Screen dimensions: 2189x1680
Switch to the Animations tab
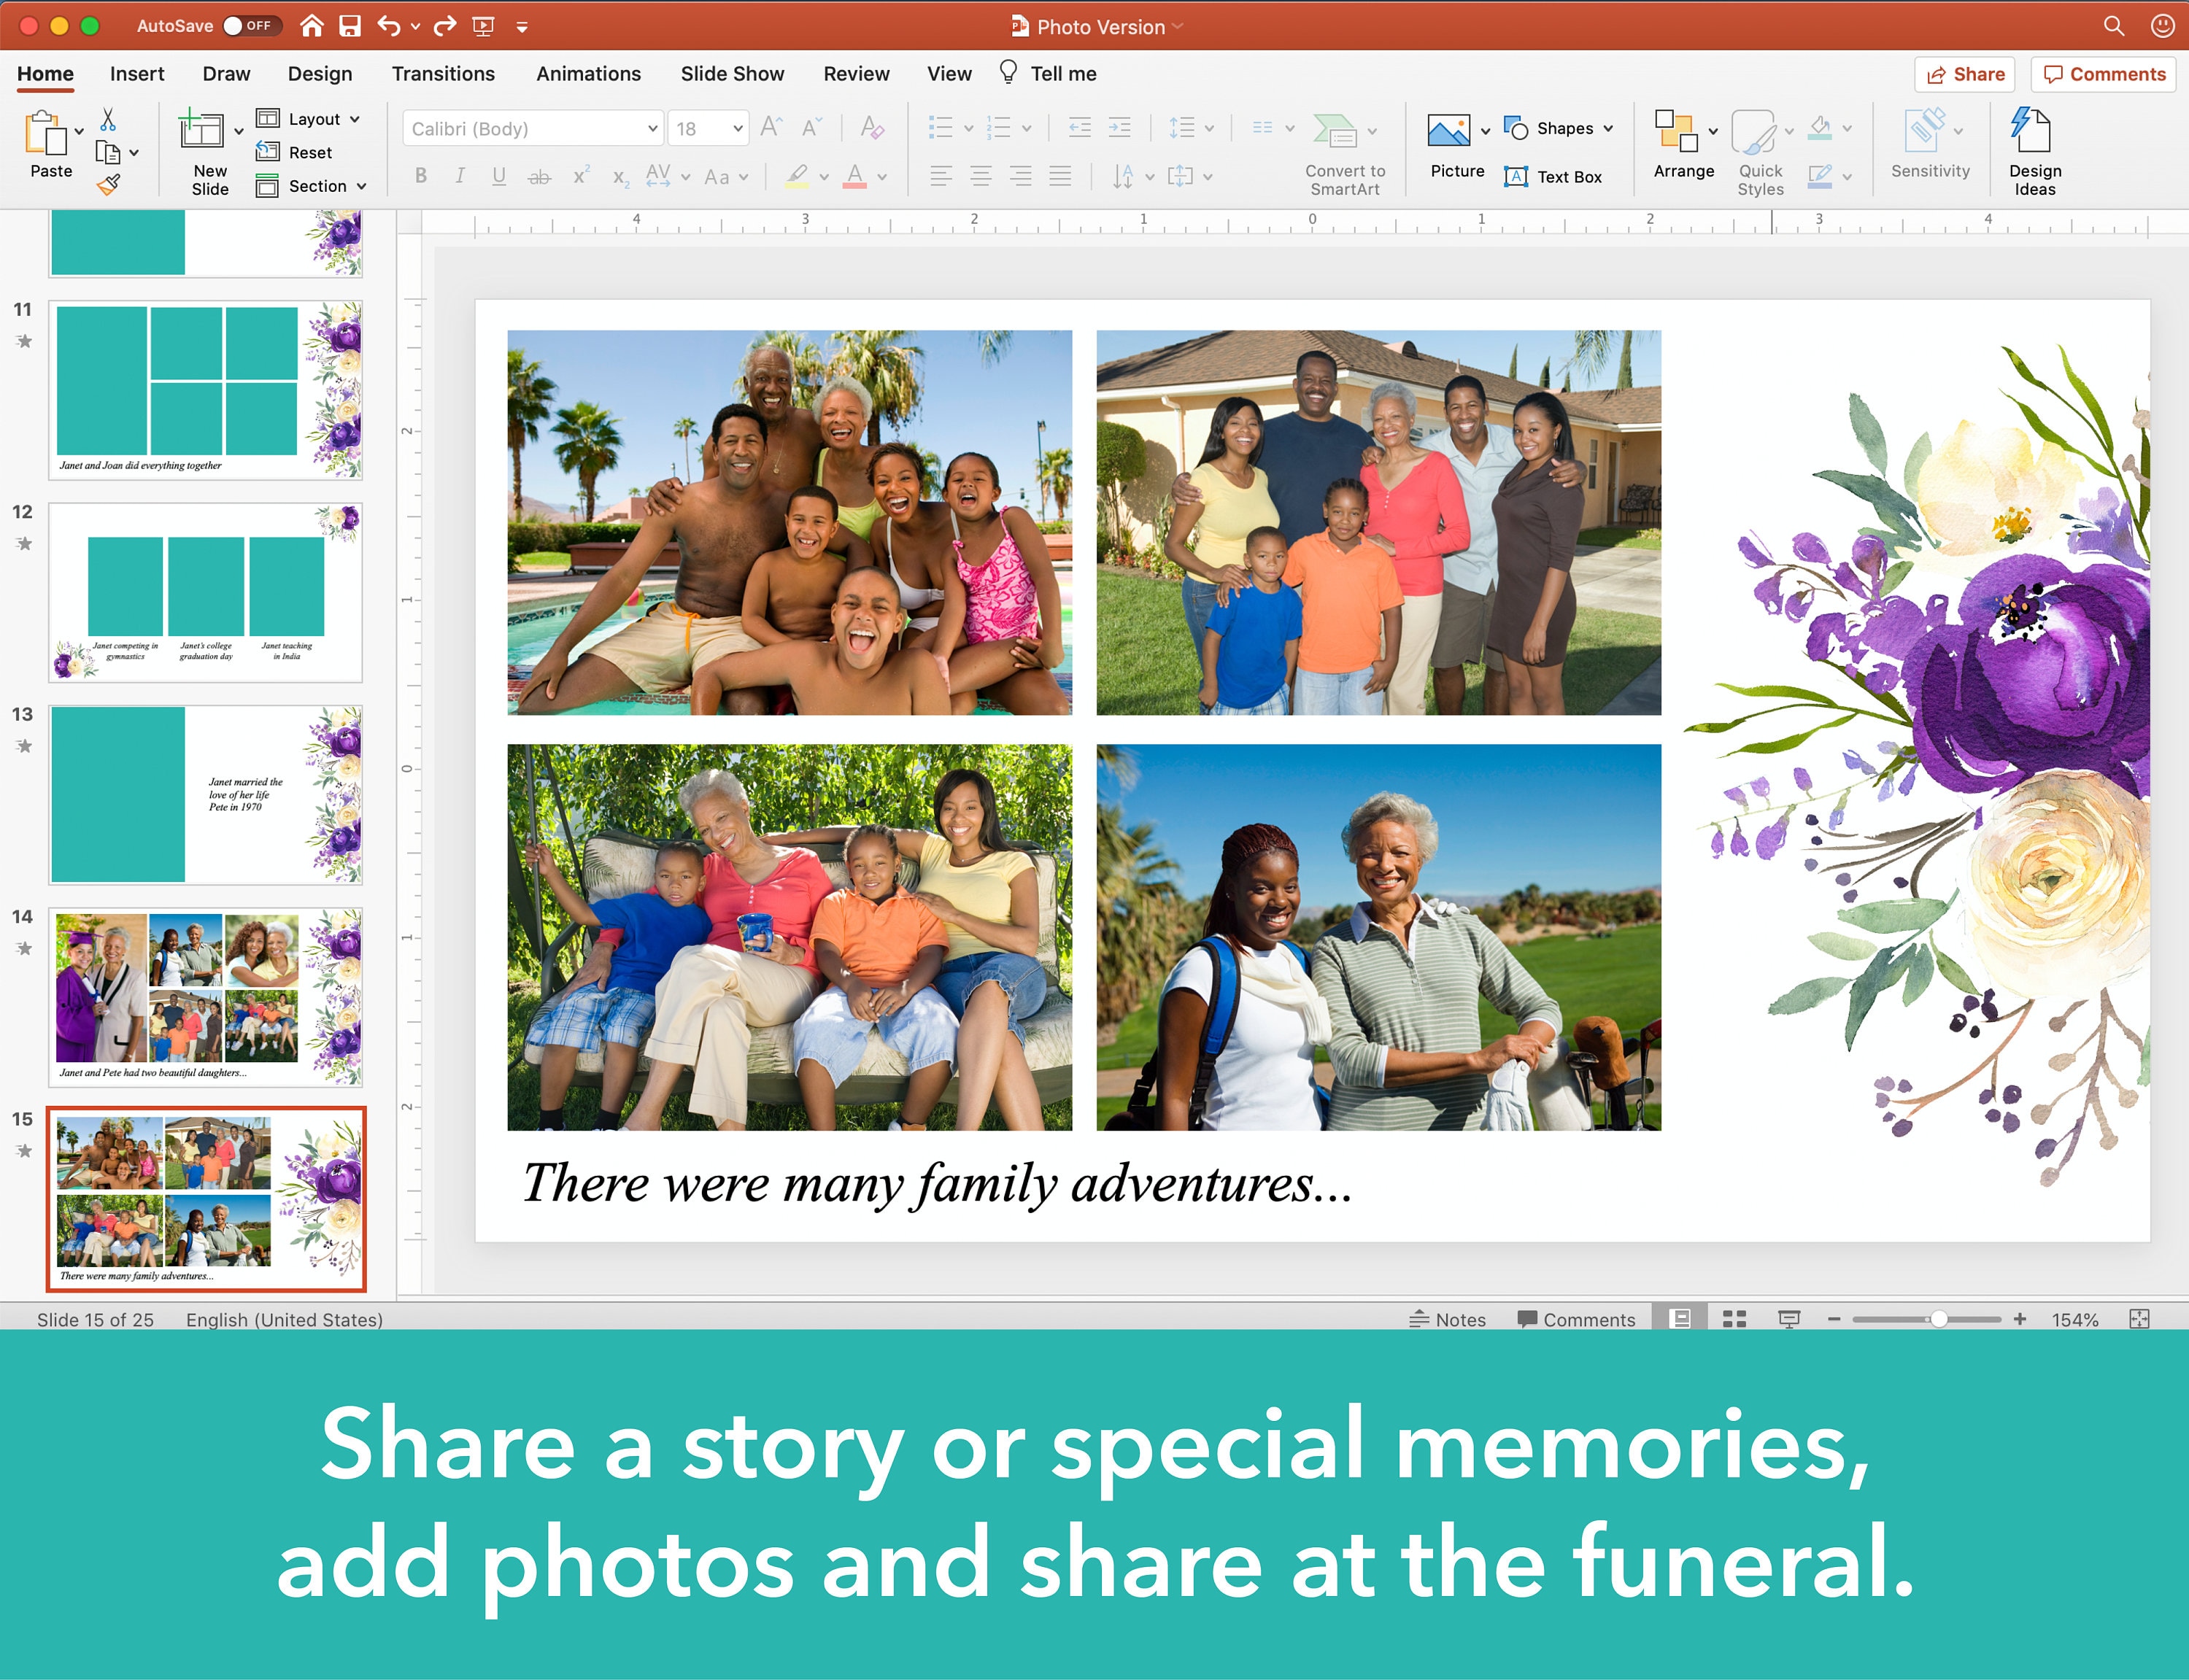click(588, 73)
